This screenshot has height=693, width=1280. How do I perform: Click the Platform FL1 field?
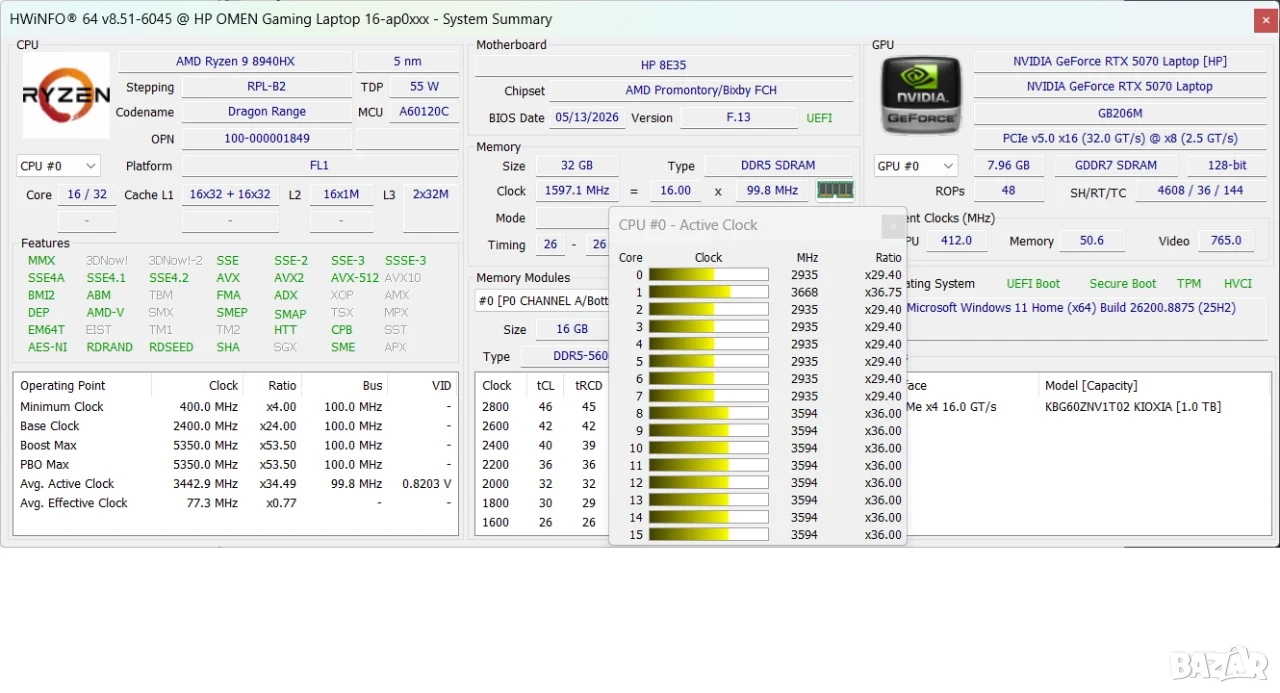coord(319,166)
